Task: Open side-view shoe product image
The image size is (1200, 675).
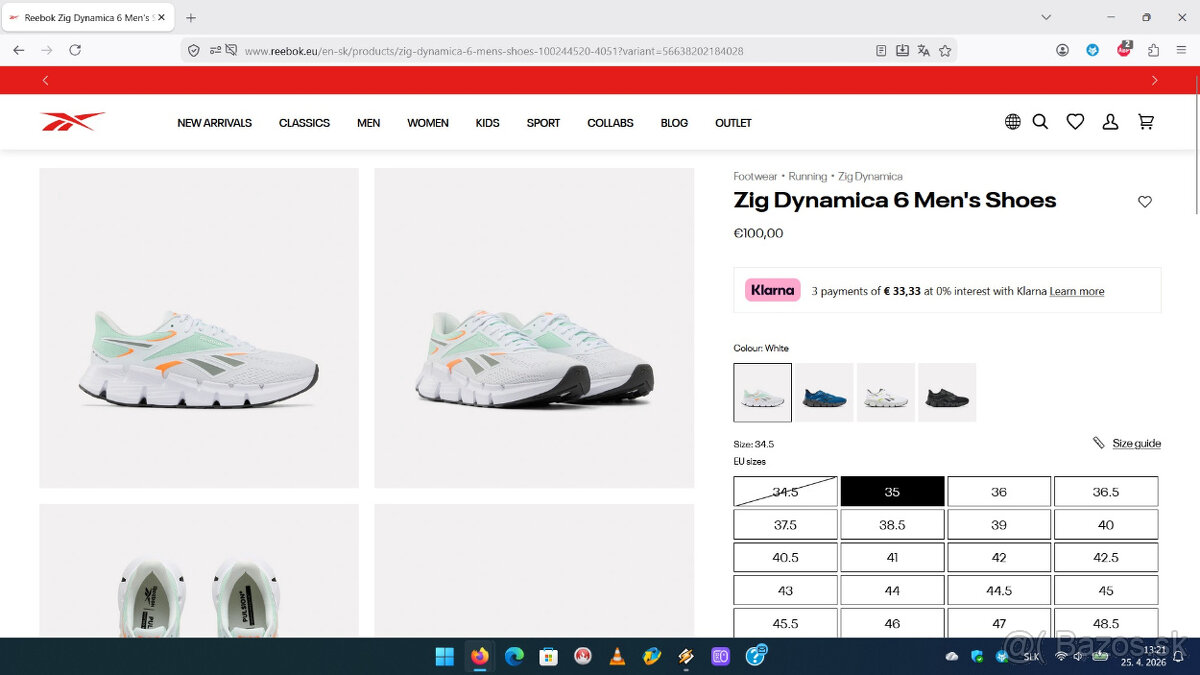Action: click(x=199, y=328)
